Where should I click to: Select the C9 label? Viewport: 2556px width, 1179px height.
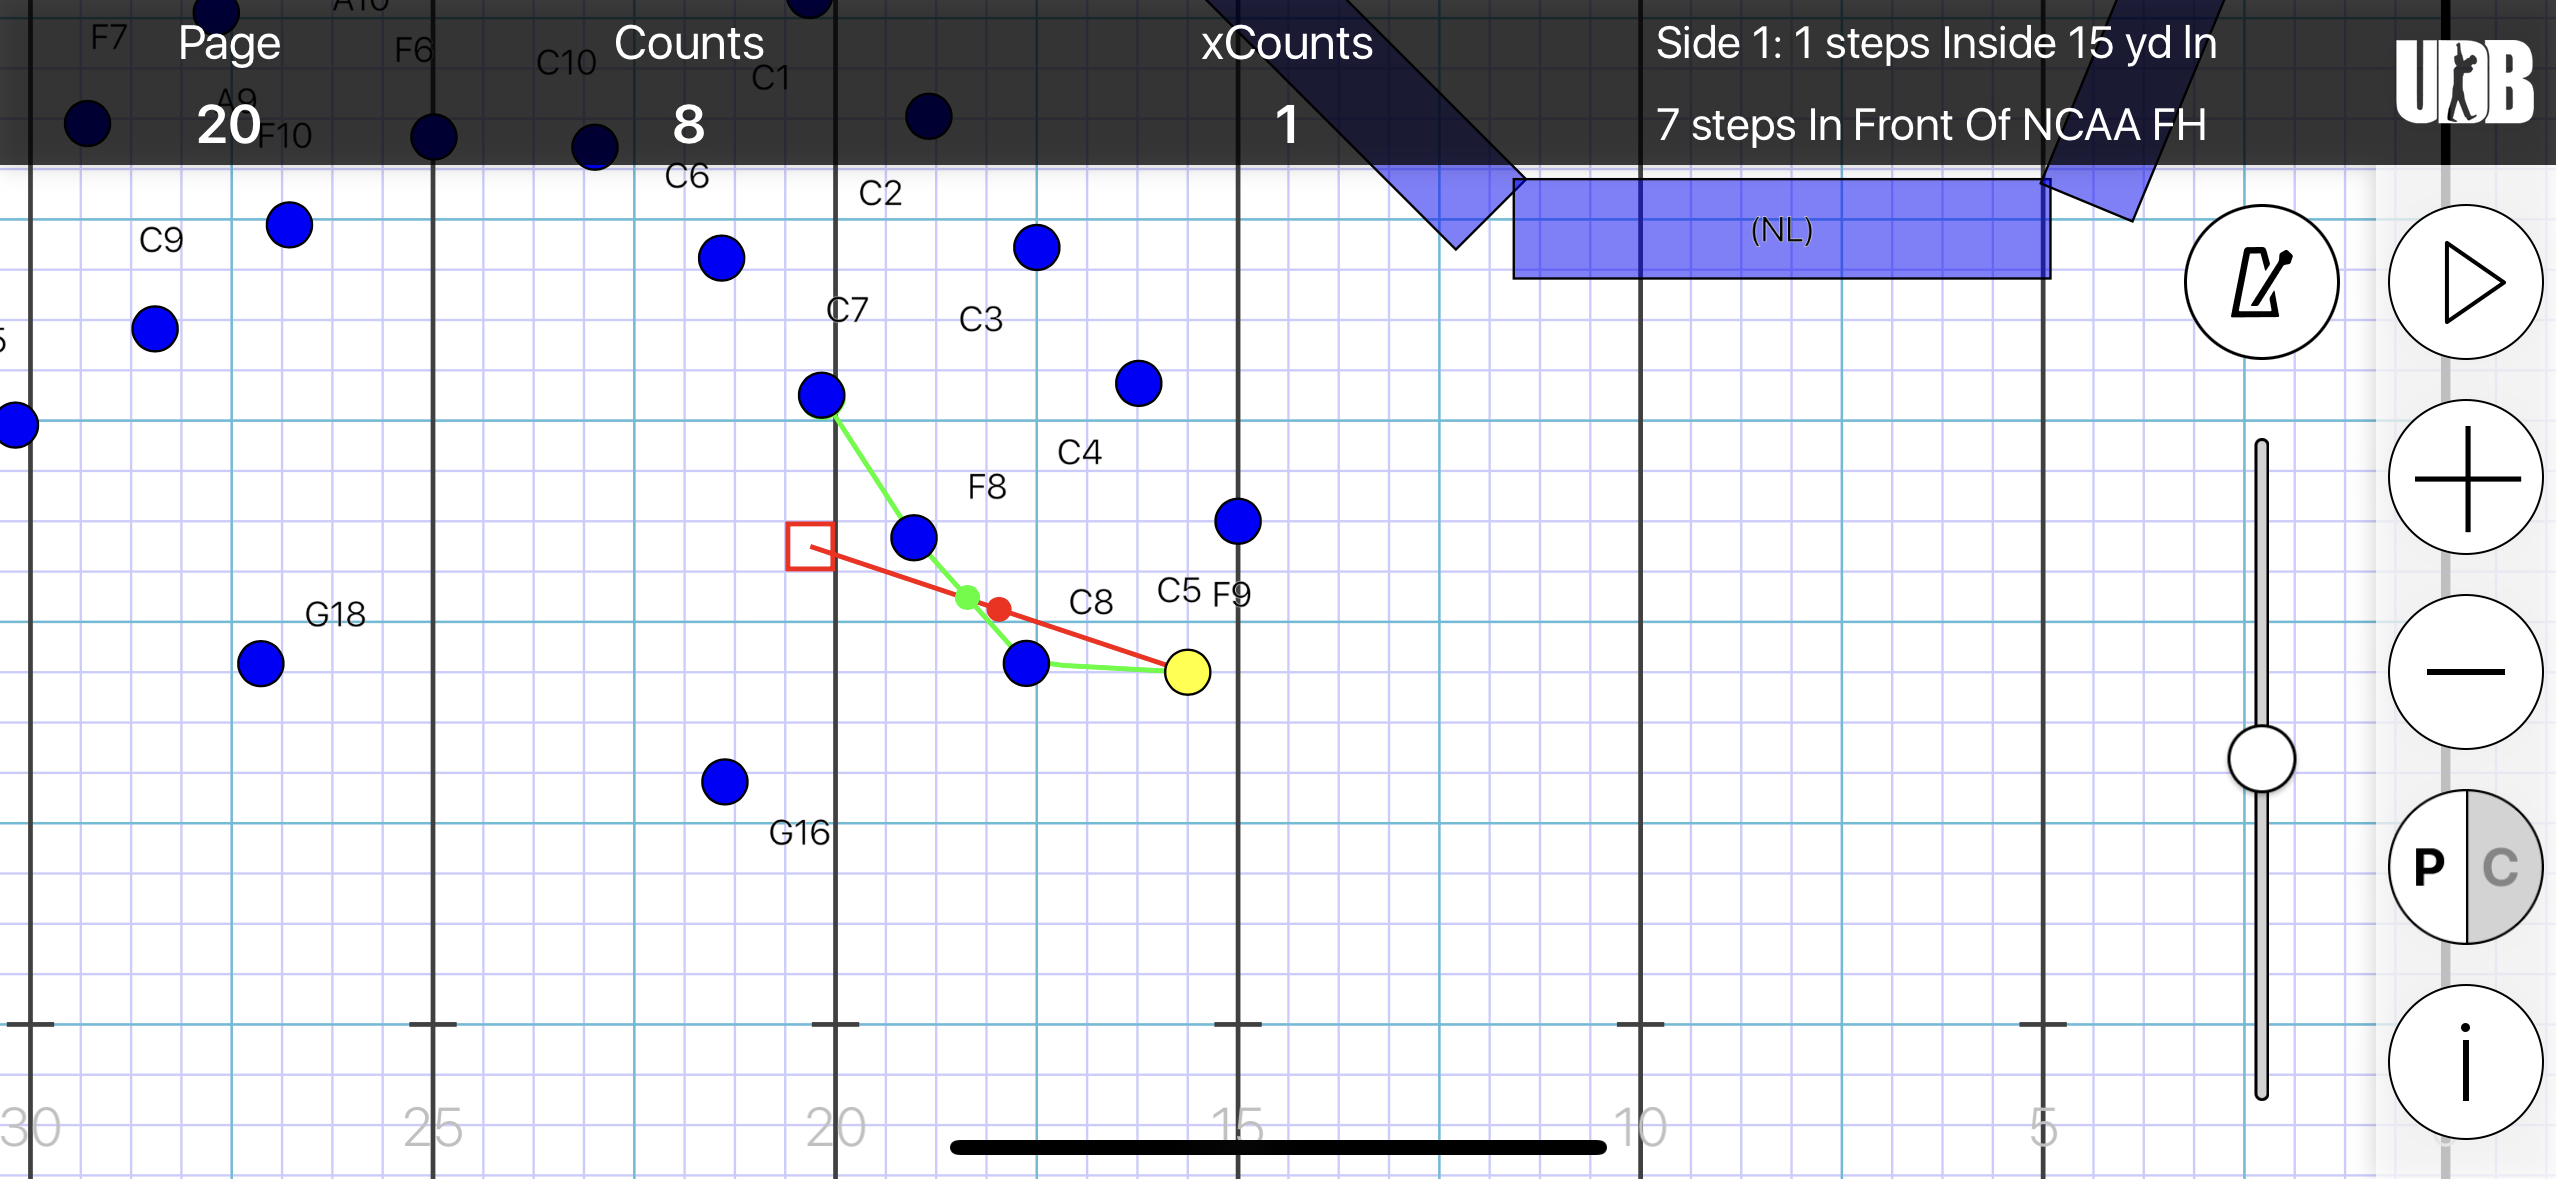click(161, 240)
